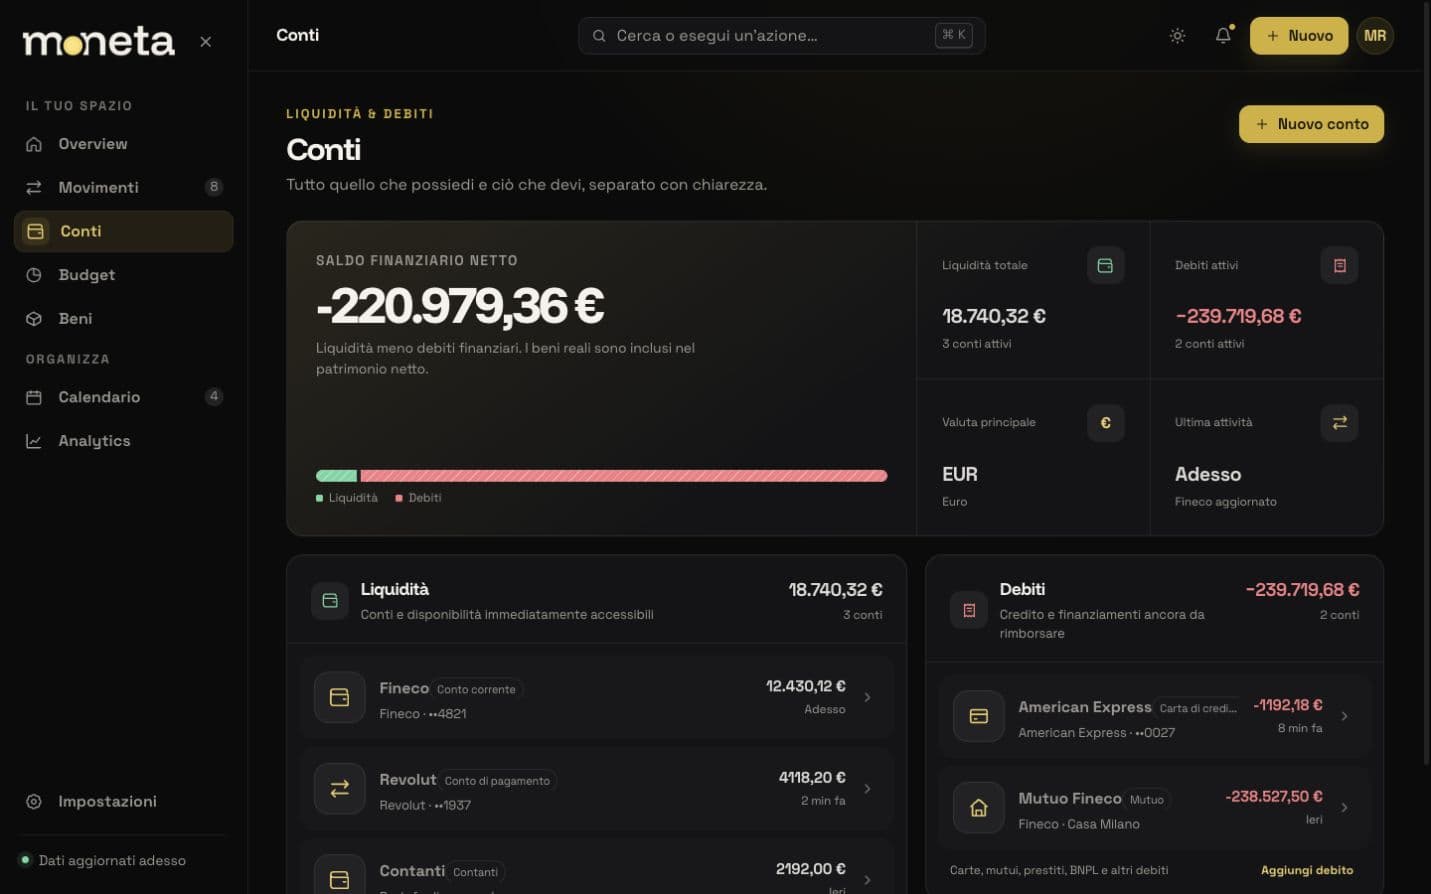Expand the Mutuo Fineco chevron
Viewport: 1431px width, 894px height.
1344,807
